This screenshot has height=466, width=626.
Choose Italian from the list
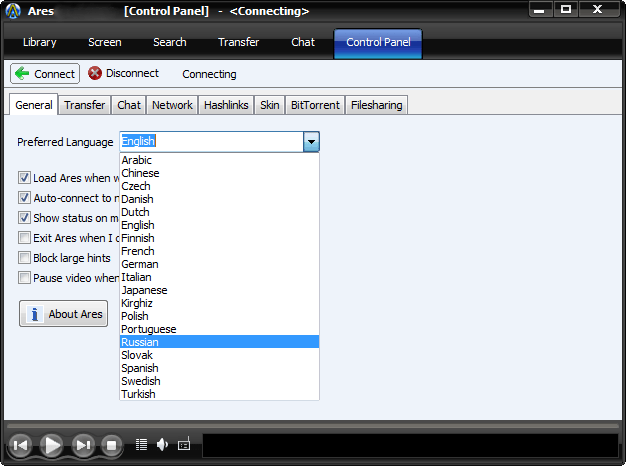click(219, 277)
